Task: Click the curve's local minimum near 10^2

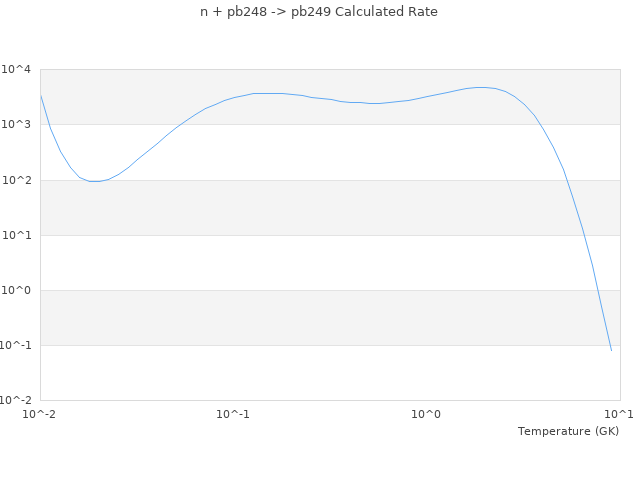Action: coord(94,181)
